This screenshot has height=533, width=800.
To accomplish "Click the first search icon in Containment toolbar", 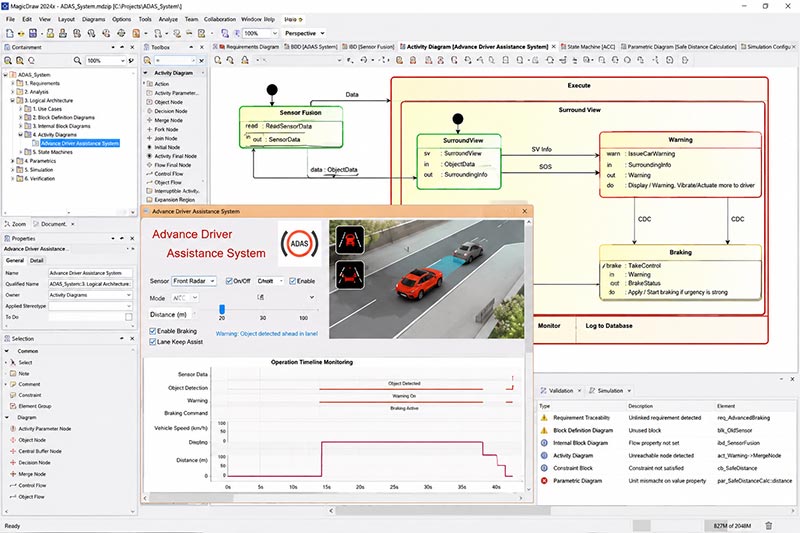I will [x=8, y=60].
